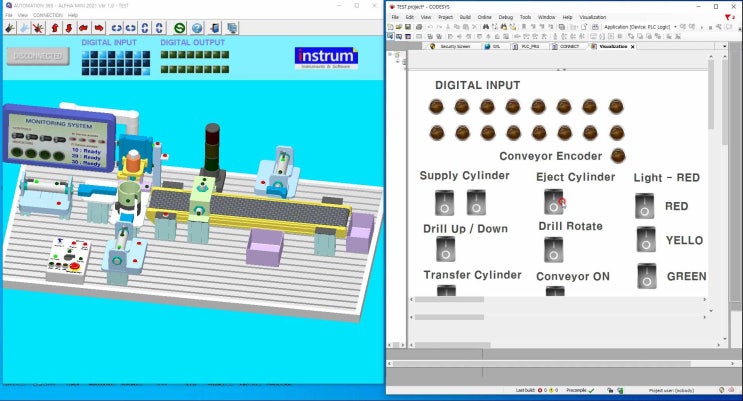Screen dimensions: 743x401
Task: Click the Open project folder icon in CODESYS
Action: click(x=399, y=27)
